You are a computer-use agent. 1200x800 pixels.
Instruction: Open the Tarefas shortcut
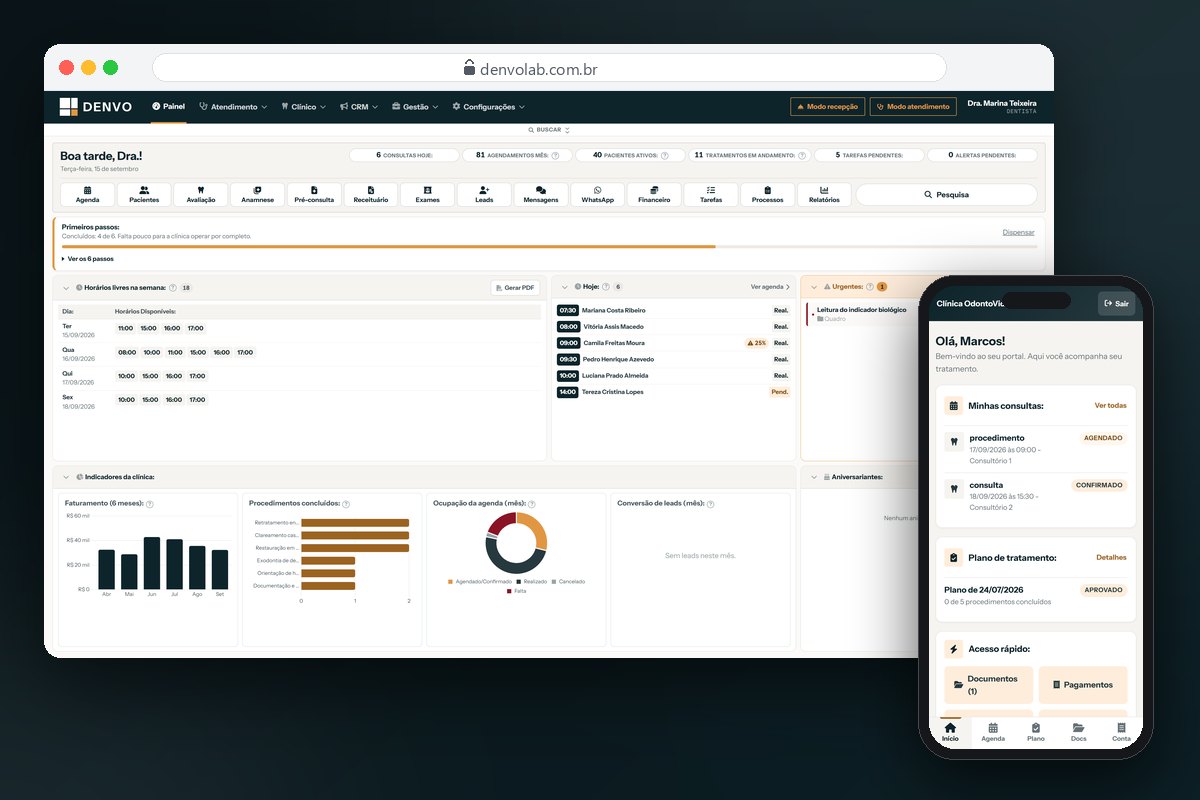click(x=711, y=195)
